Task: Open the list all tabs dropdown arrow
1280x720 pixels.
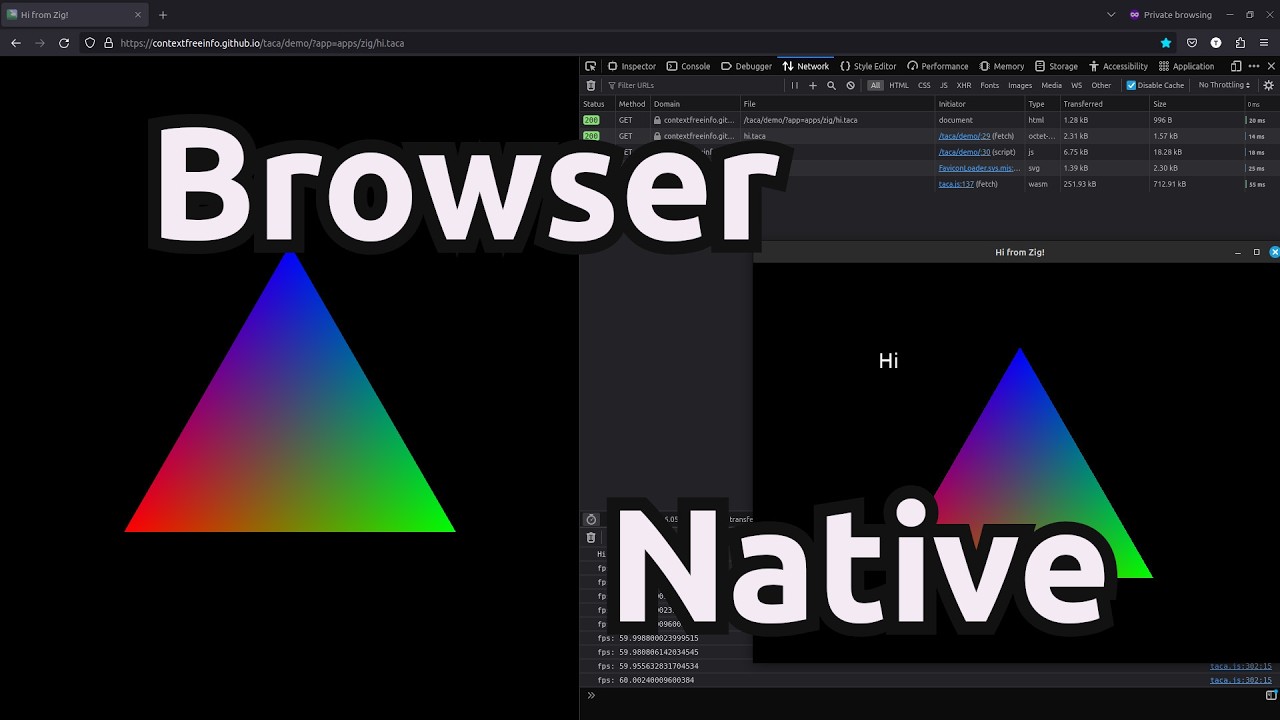Action: point(1111,15)
